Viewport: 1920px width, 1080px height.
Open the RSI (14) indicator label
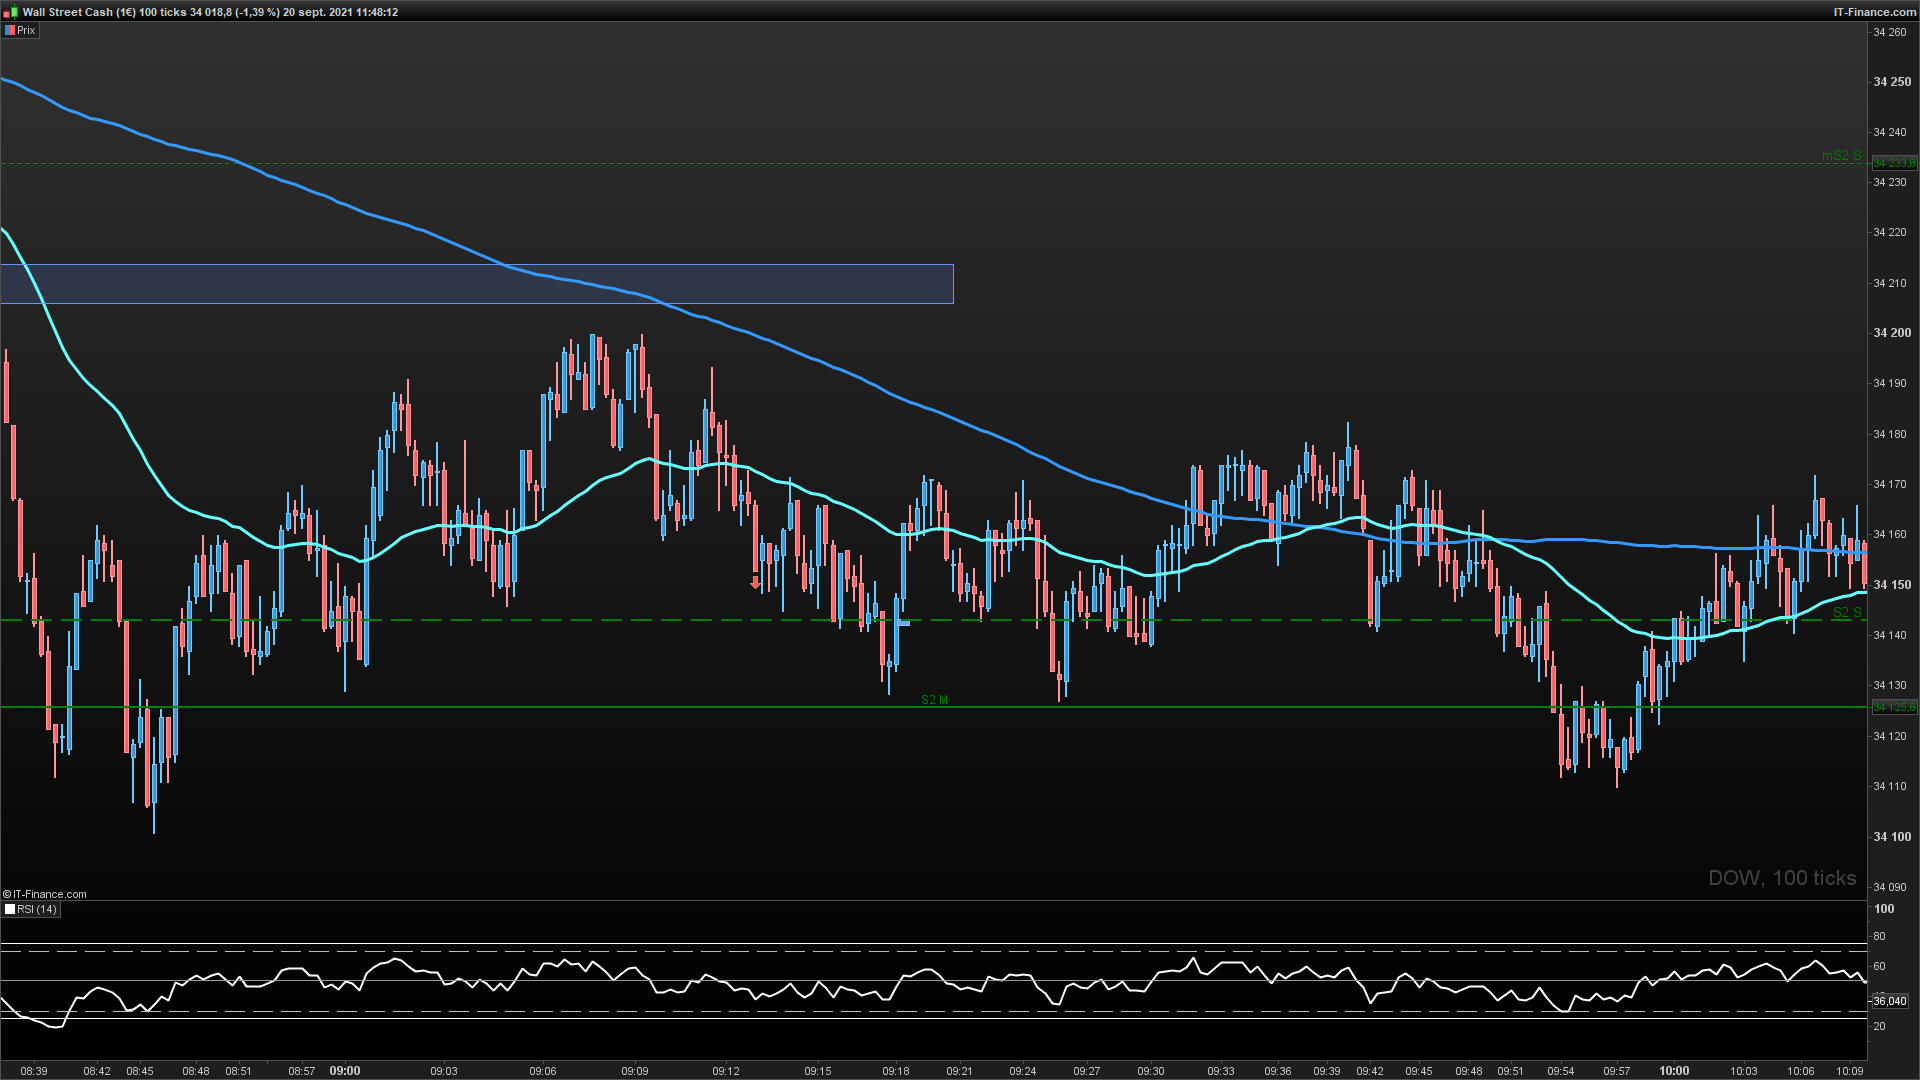tap(31, 909)
